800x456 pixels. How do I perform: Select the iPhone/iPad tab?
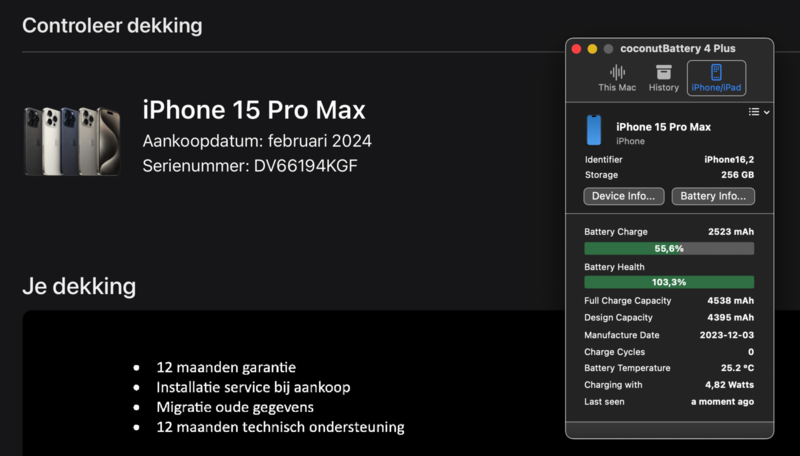716,79
